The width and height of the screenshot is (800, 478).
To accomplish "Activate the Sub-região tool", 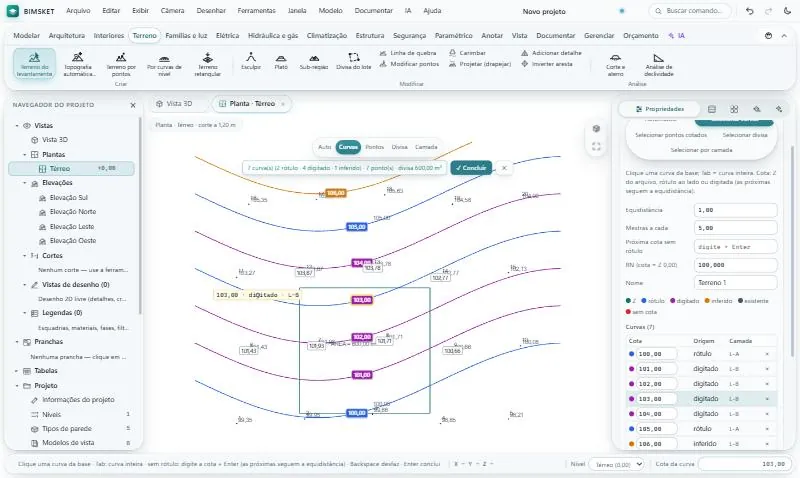I will pyautogui.click(x=314, y=61).
